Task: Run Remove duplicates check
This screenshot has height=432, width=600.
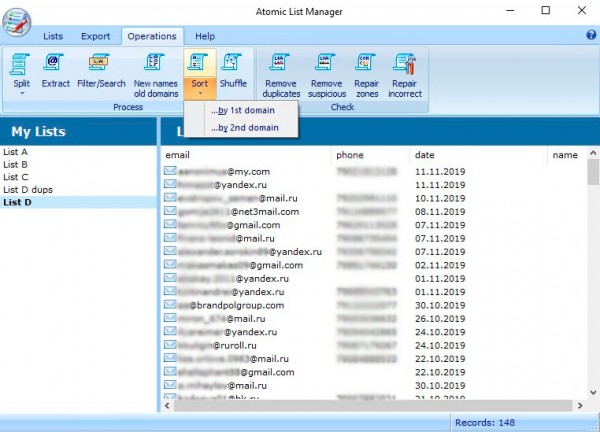Action: point(281,75)
